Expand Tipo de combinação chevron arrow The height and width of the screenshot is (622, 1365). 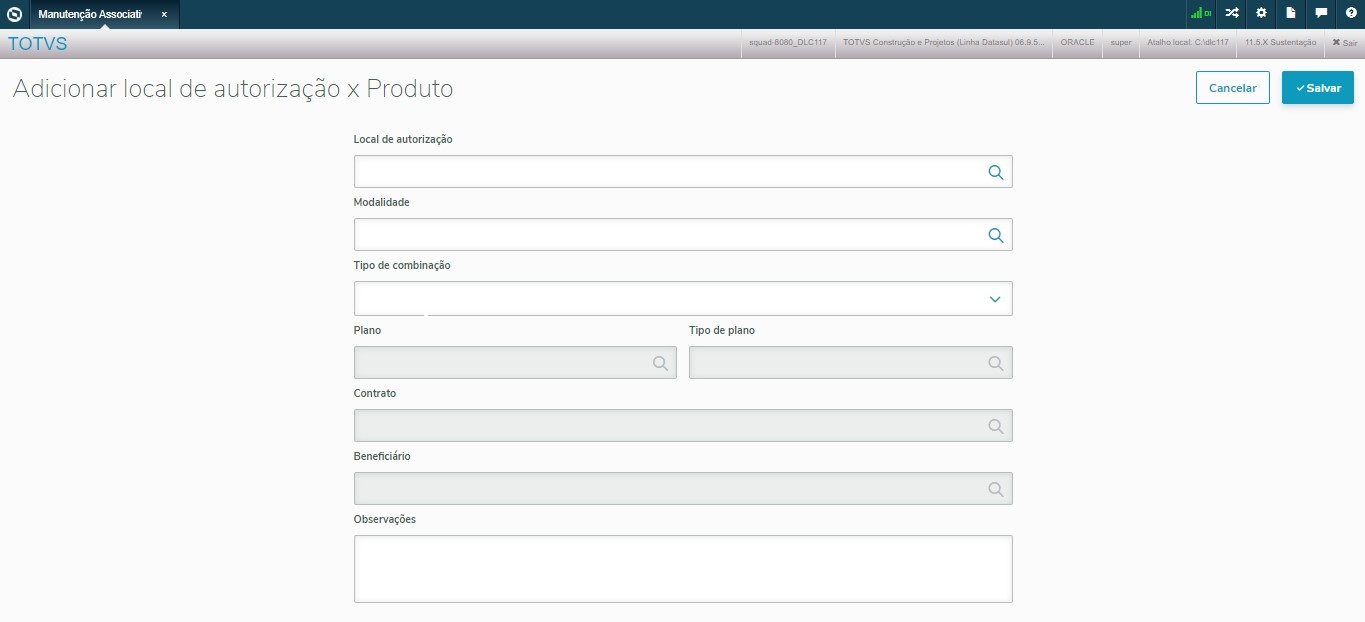click(995, 299)
